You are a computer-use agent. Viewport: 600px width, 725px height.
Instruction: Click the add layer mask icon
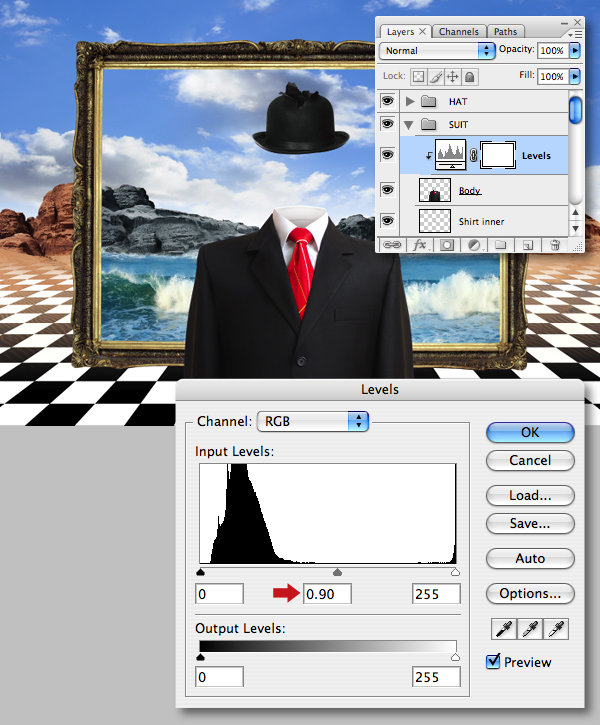pos(447,245)
